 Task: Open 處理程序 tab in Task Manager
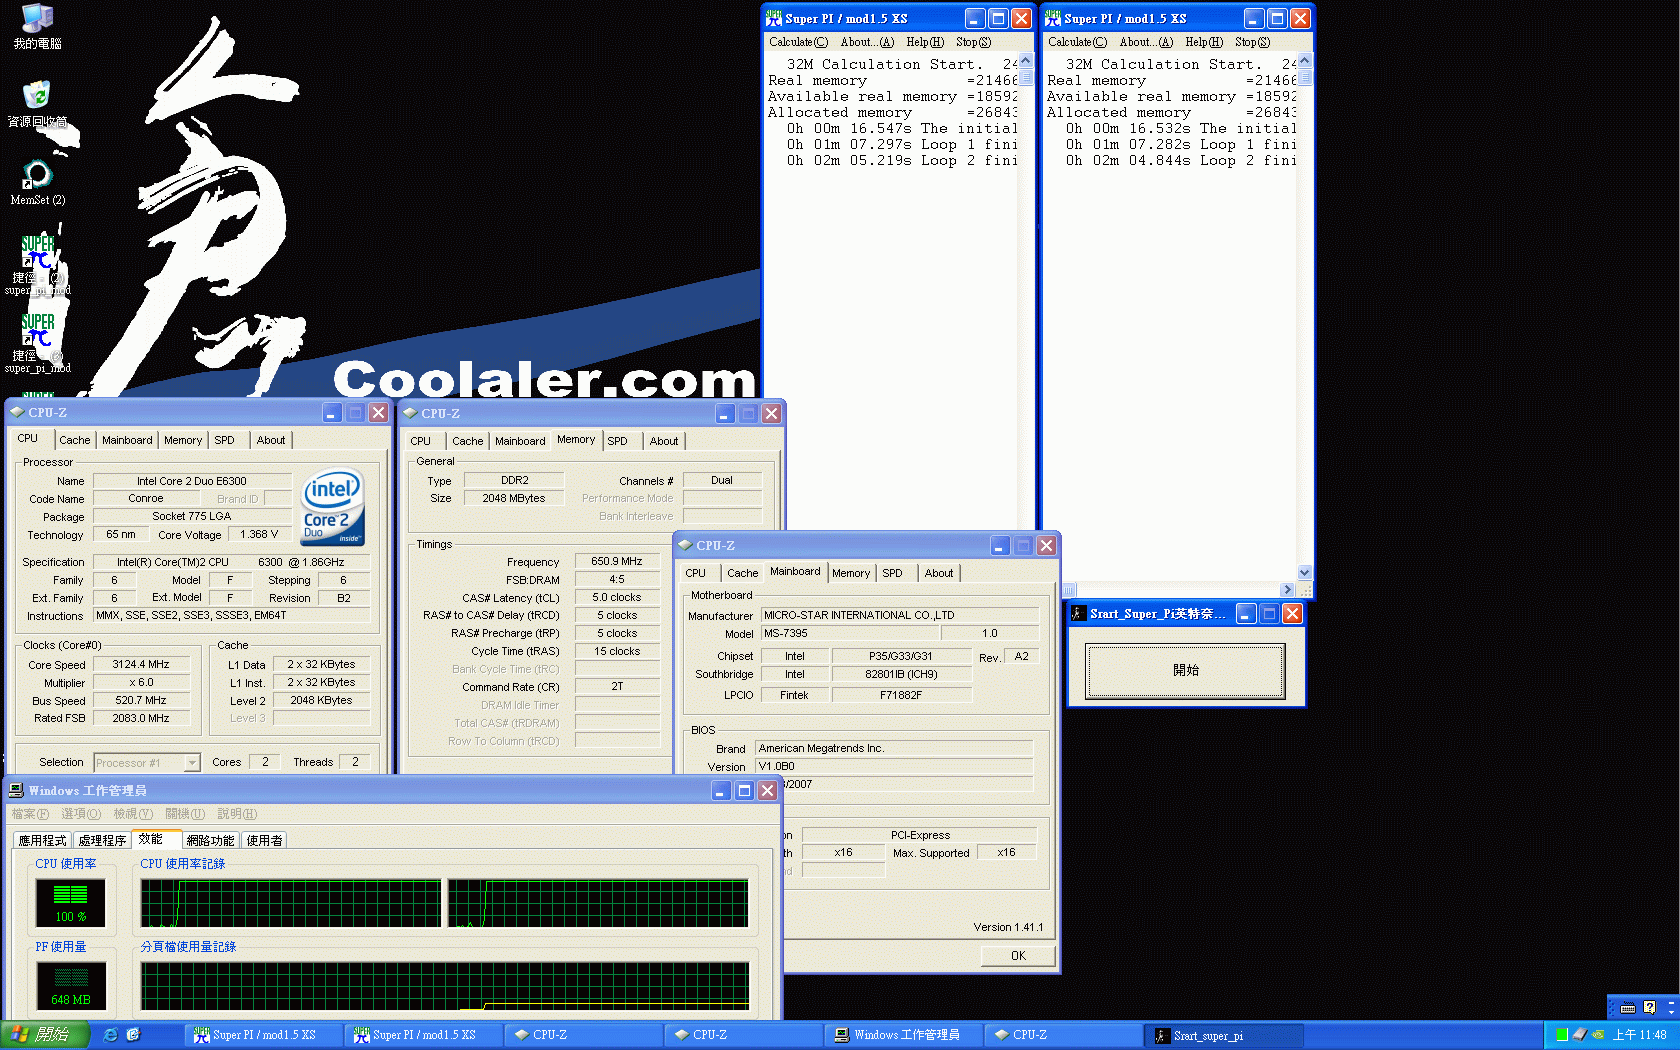[x=102, y=840]
